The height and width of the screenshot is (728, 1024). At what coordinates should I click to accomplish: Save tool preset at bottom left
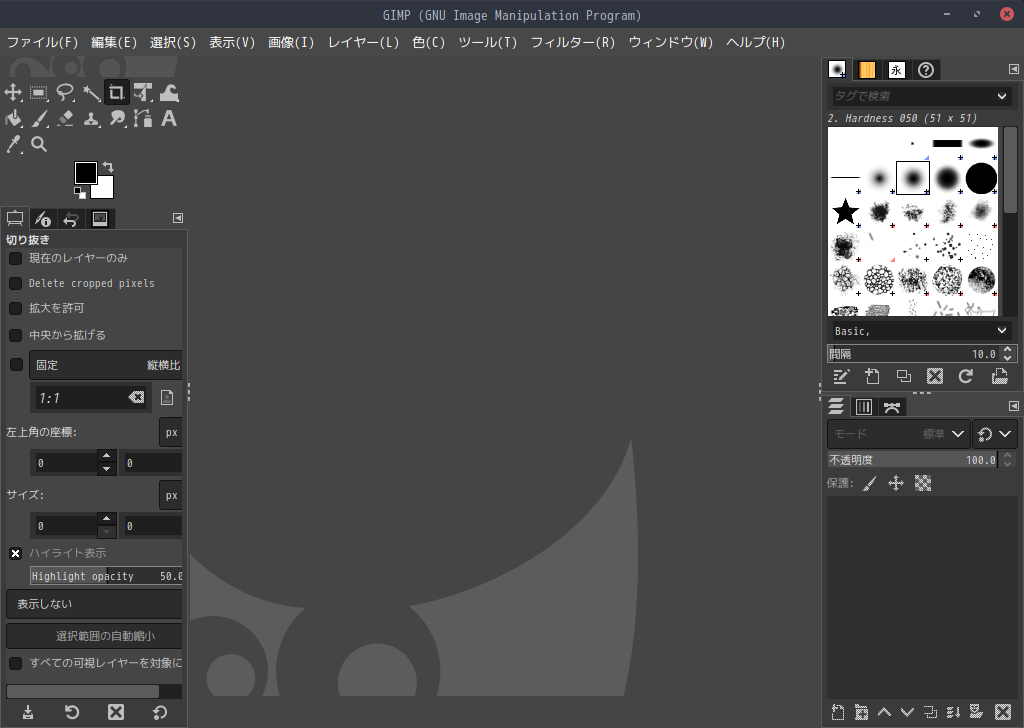pyautogui.click(x=28, y=712)
